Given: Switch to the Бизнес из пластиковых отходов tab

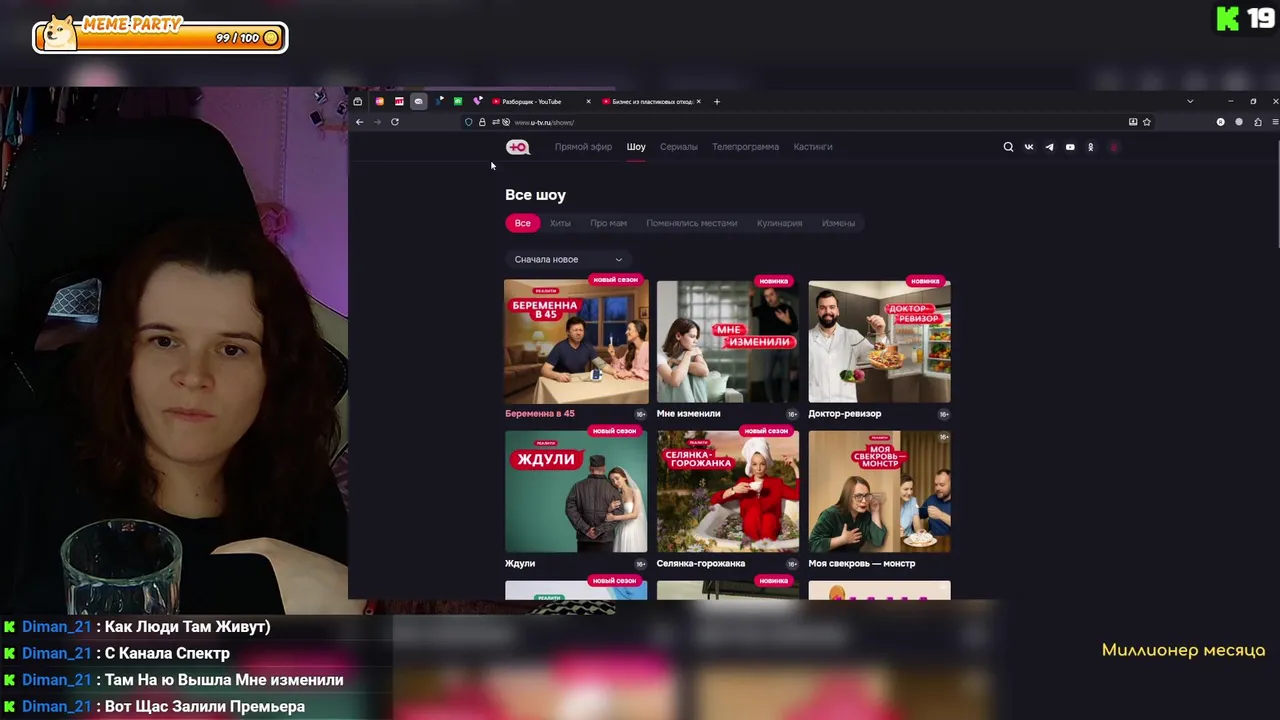Looking at the screenshot, I should (x=652, y=101).
